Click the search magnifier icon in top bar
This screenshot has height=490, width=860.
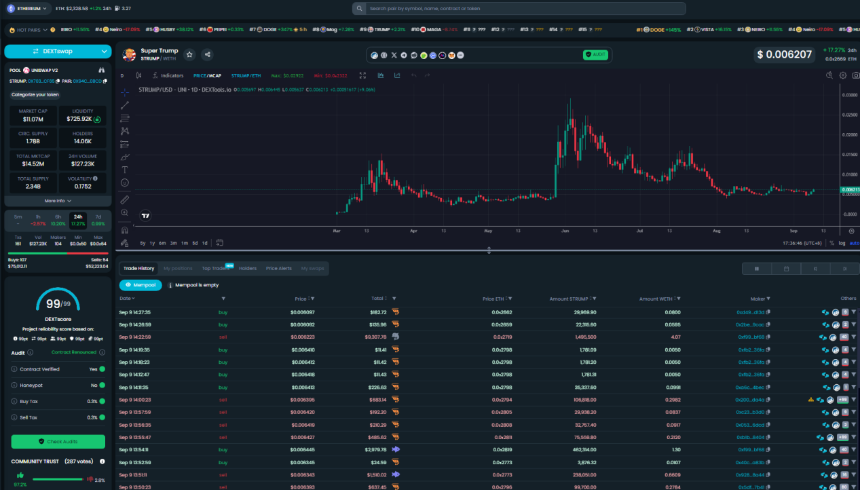pyautogui.click(x=359, y=9)
